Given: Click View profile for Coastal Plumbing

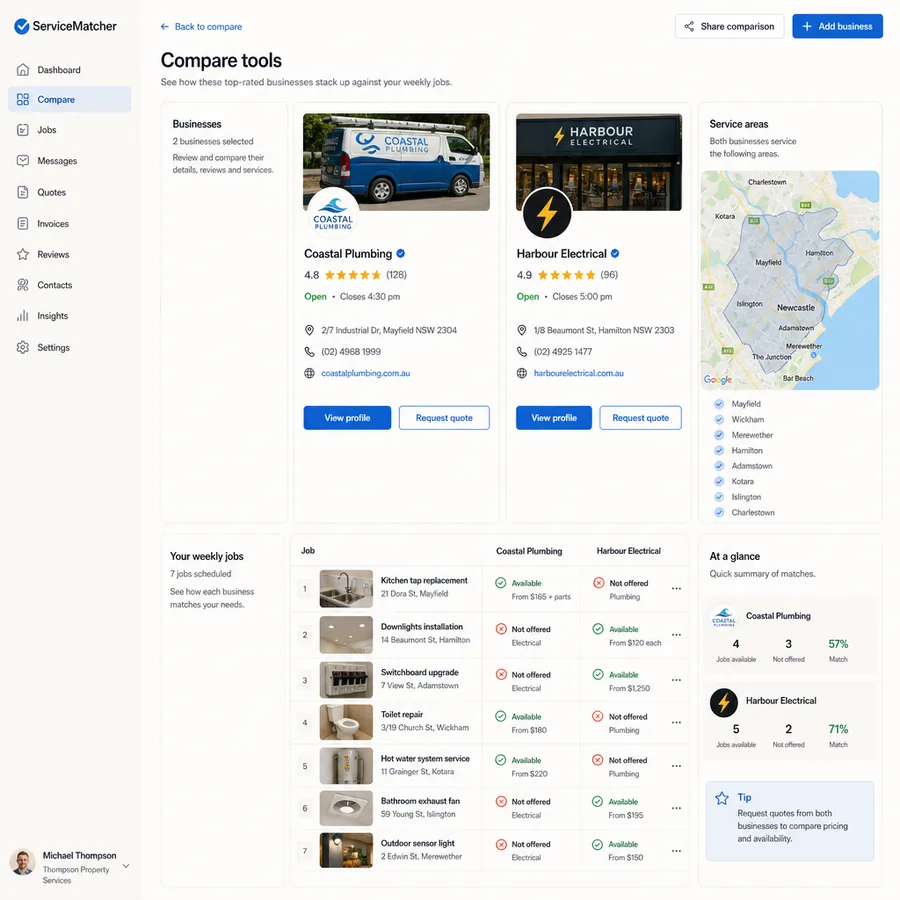Looking at the screenshot, I should coord(347,418).
